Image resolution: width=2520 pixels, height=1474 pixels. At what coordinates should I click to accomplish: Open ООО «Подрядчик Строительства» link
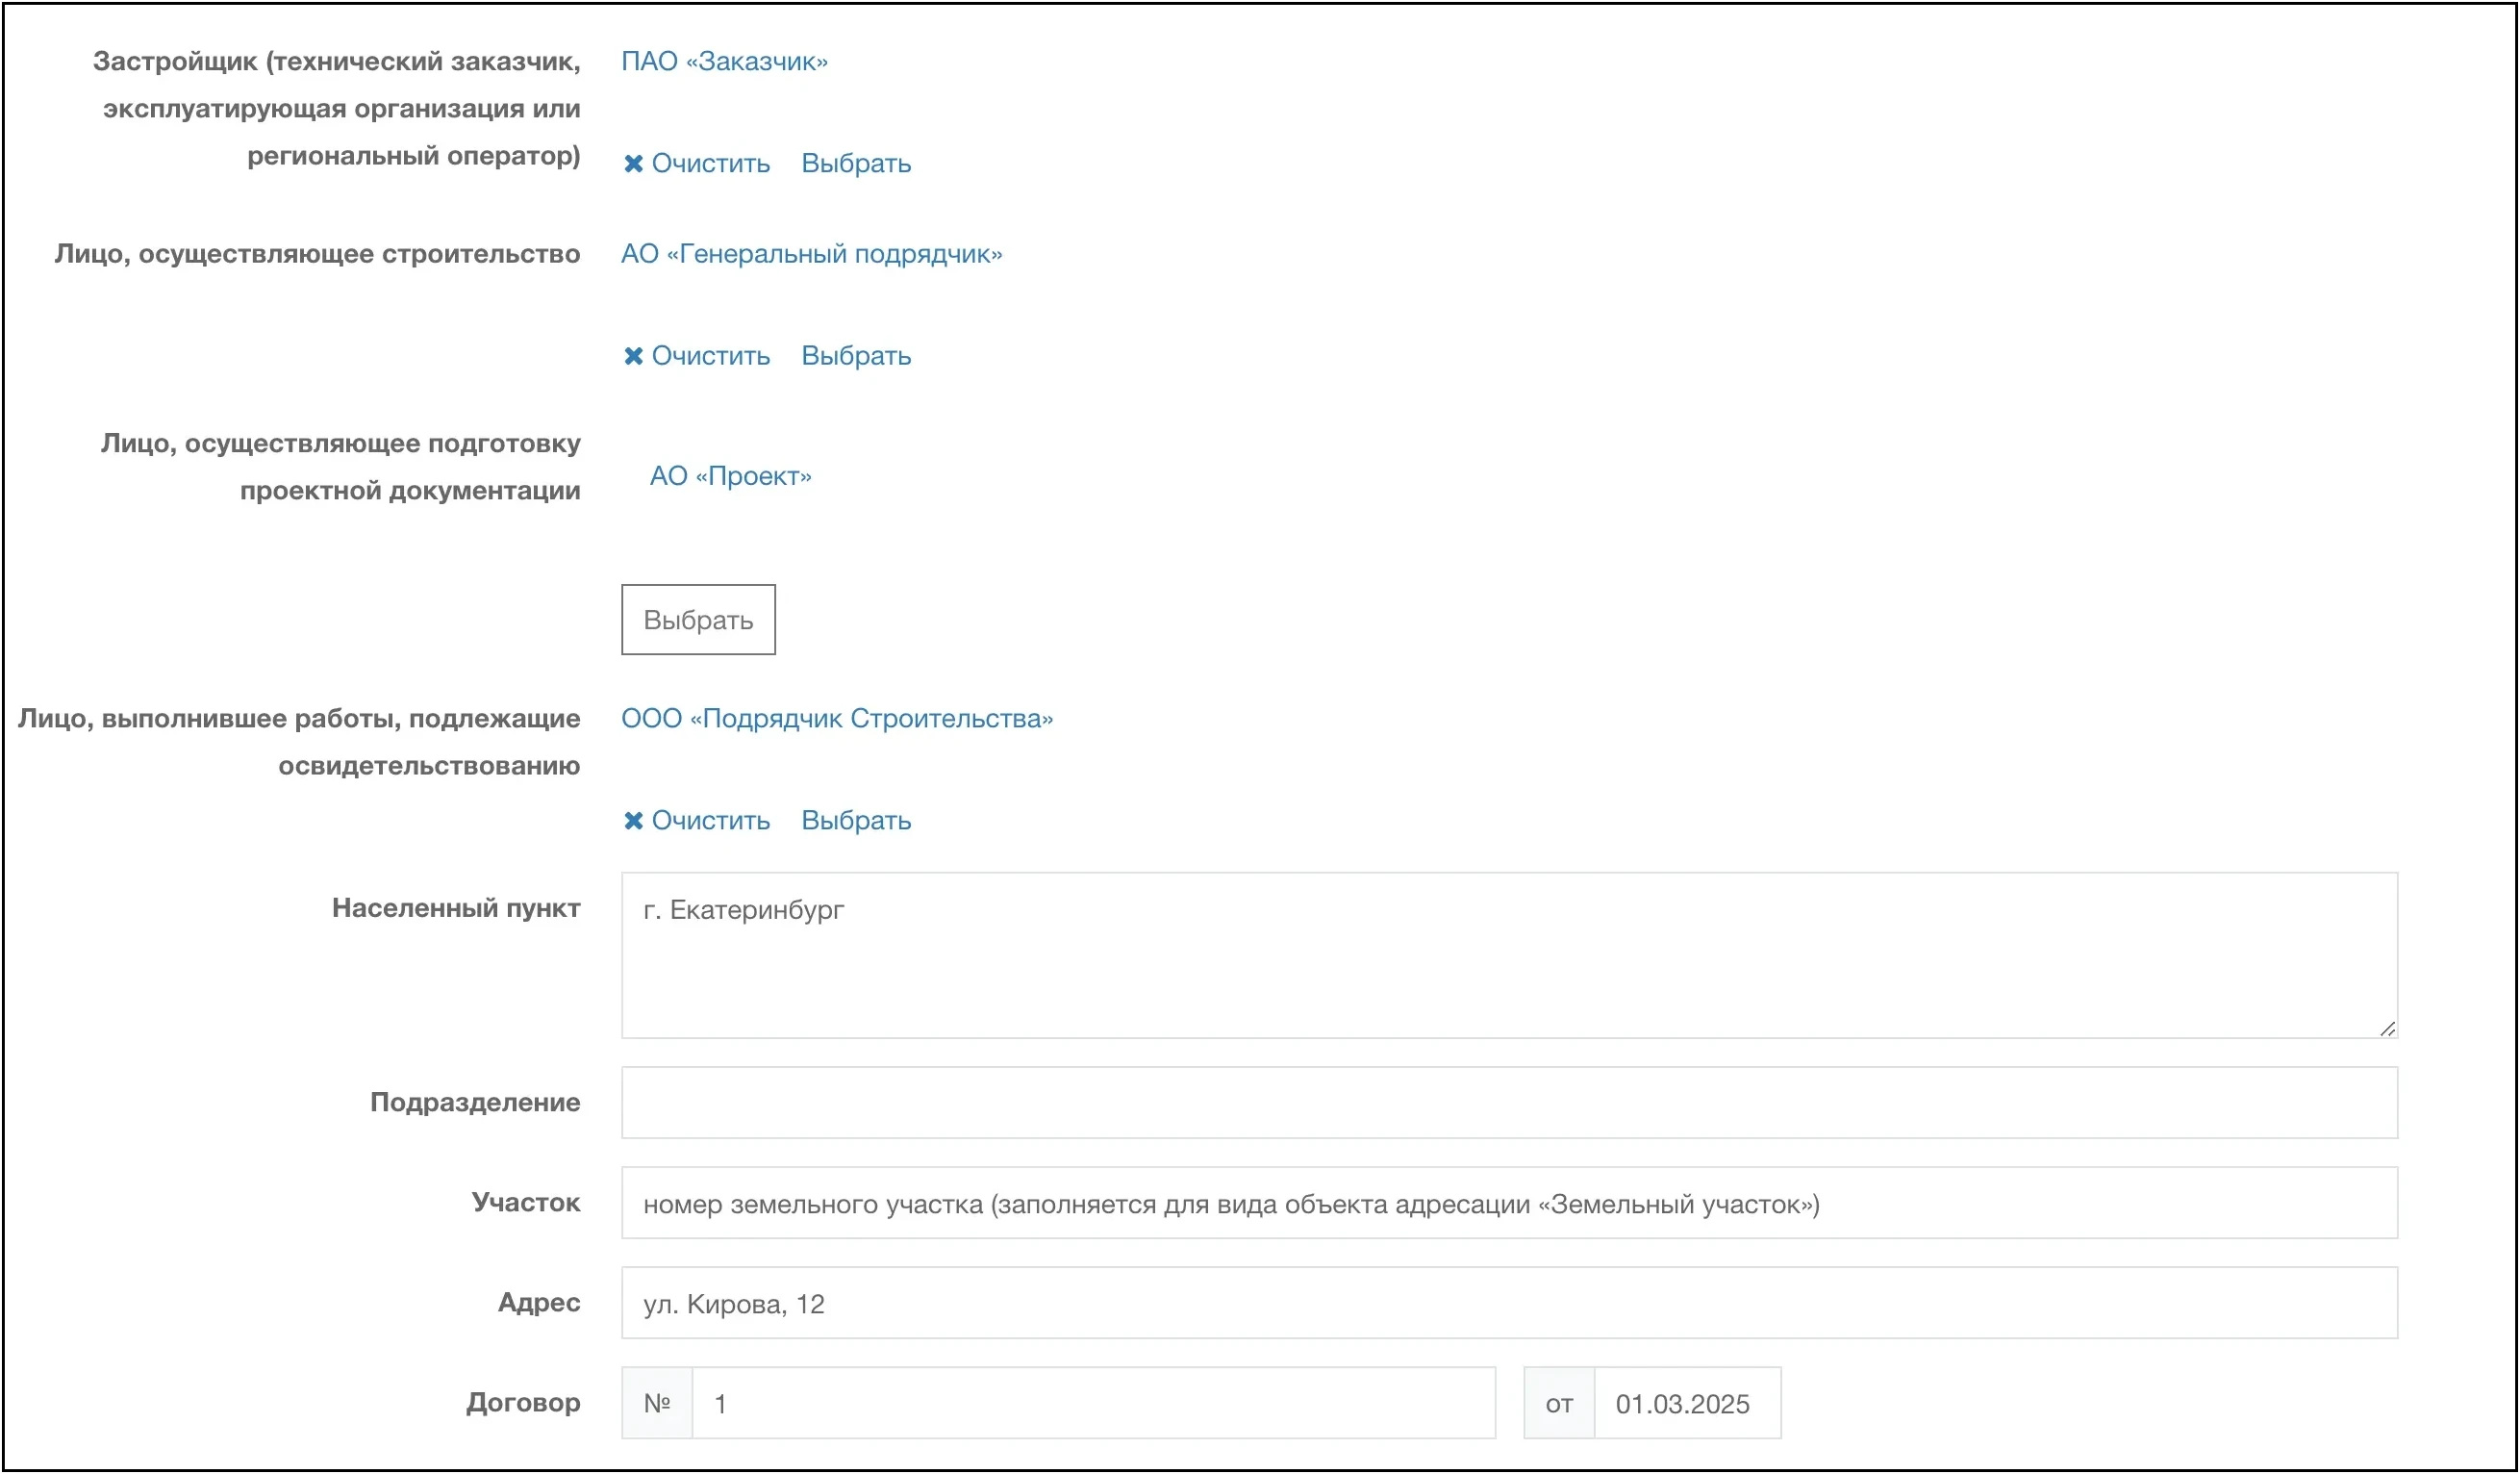point(837,719)
